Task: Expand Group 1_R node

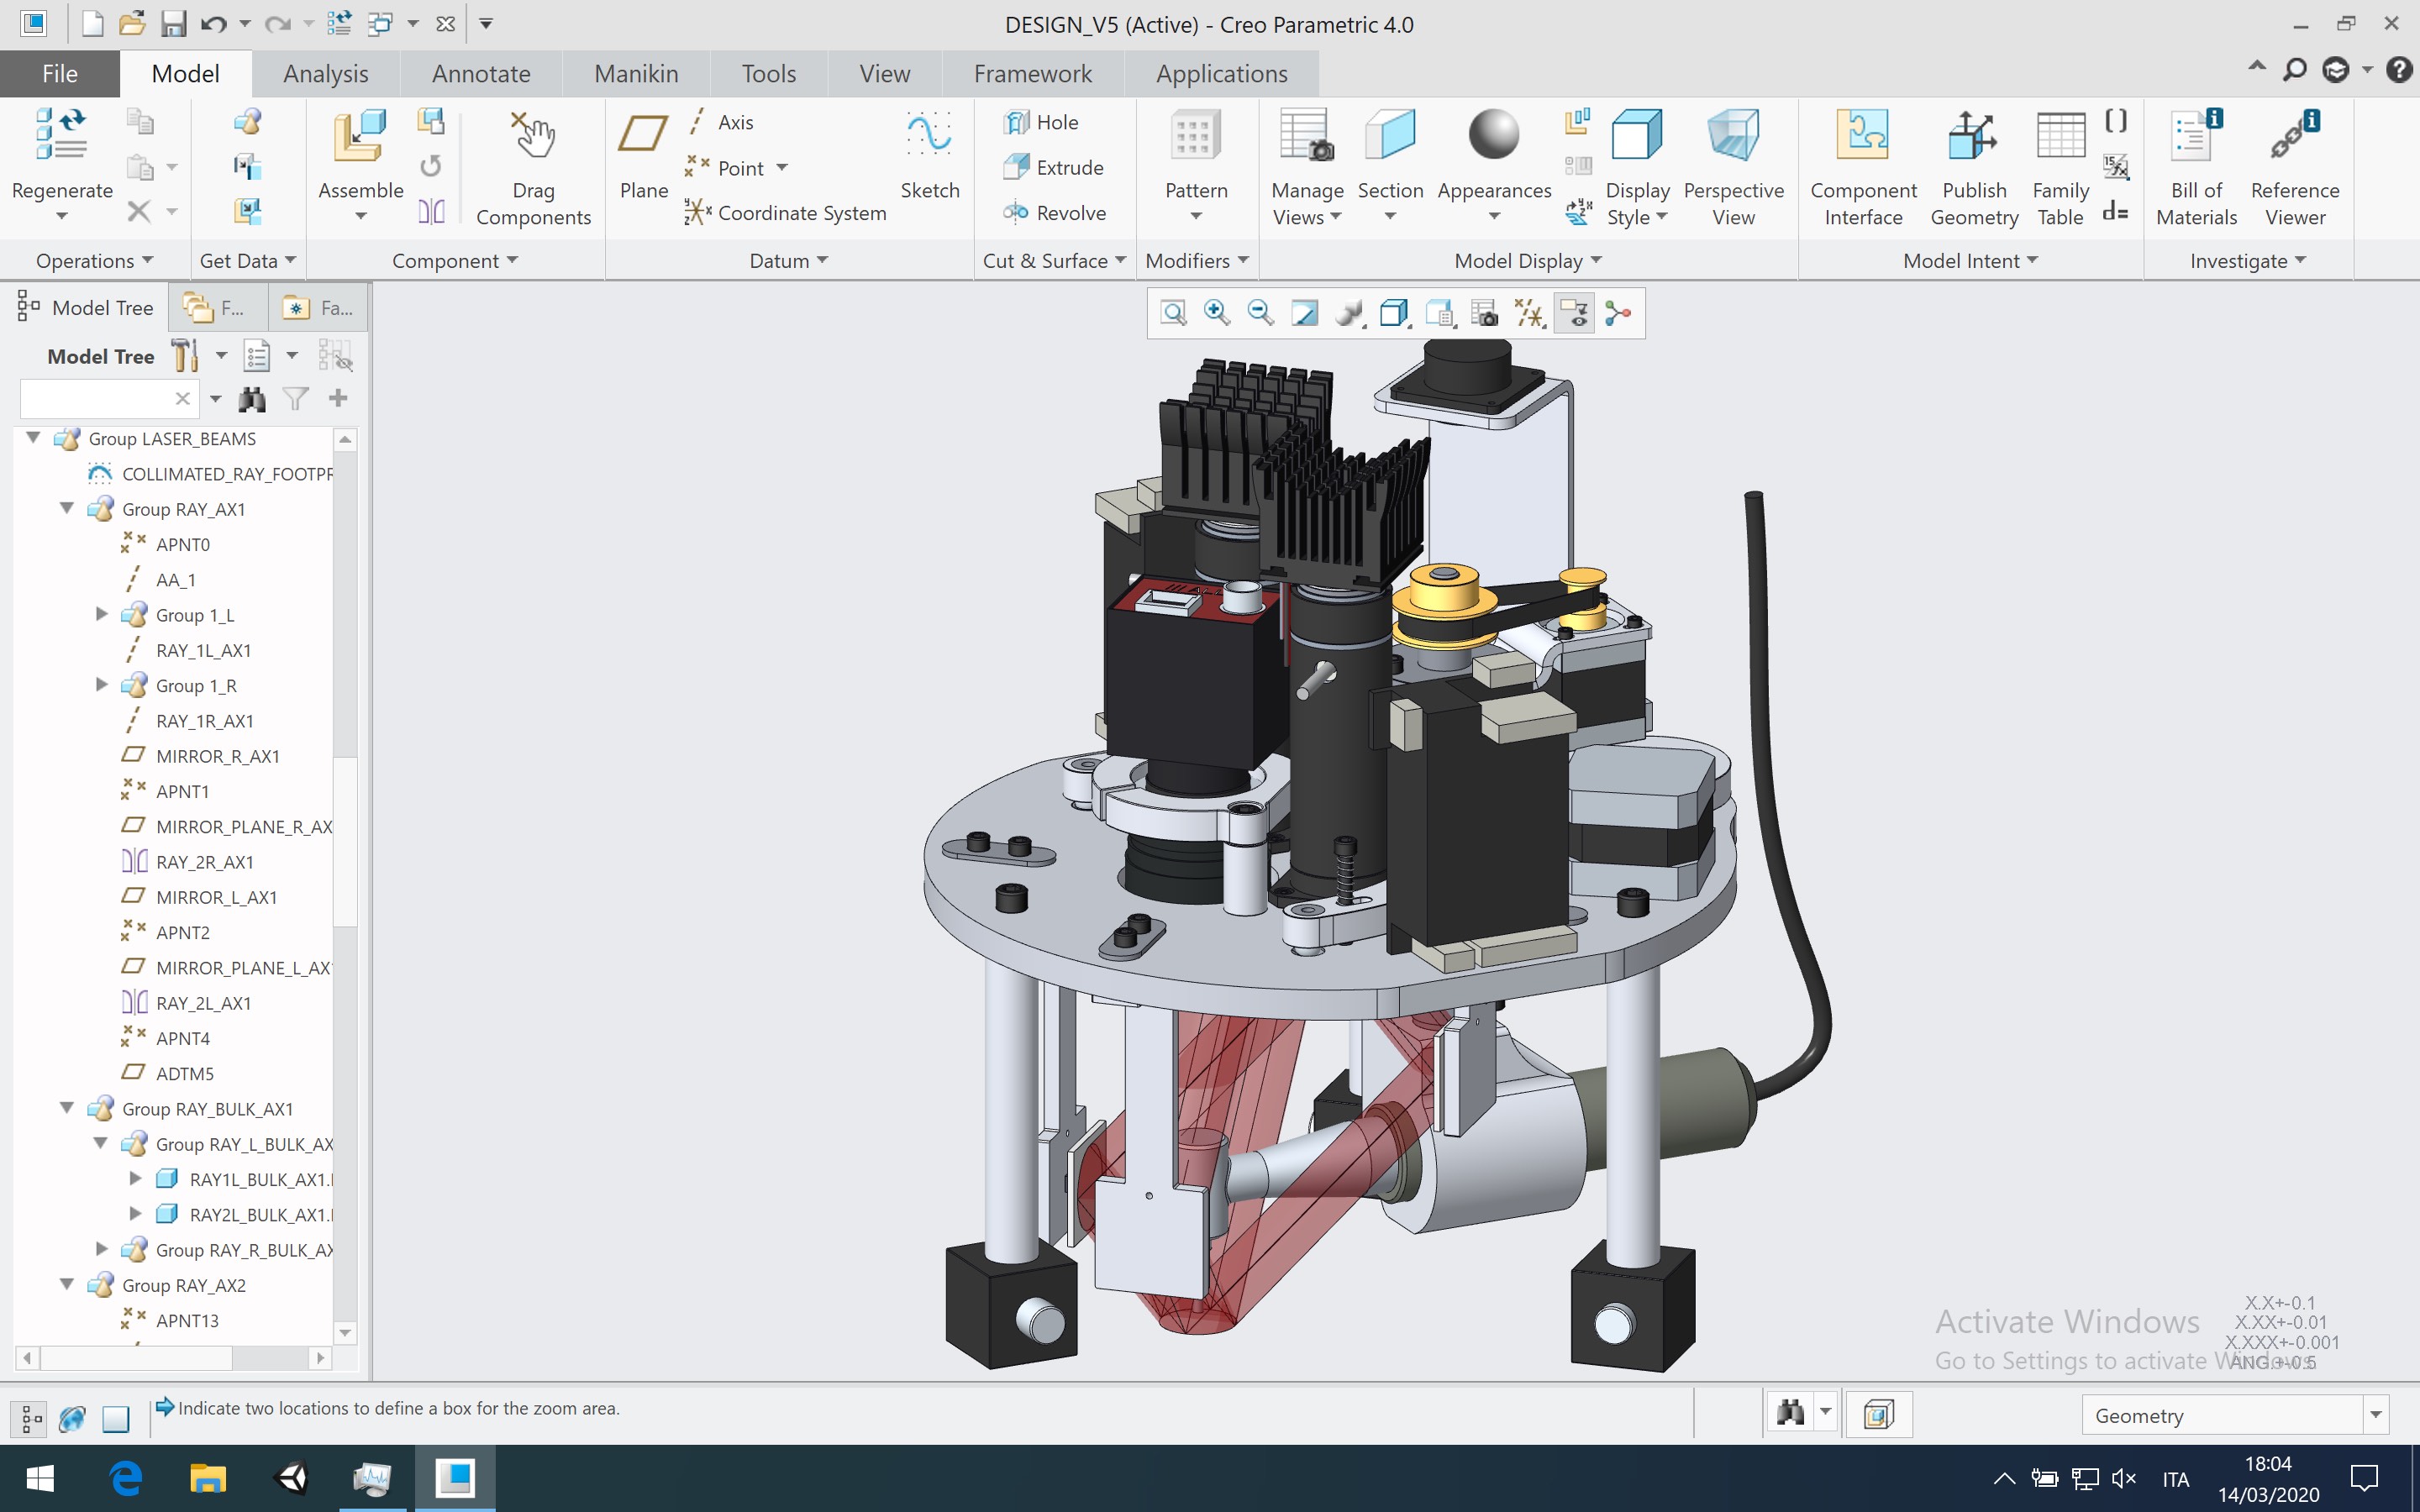Action: tap(101, 685)
